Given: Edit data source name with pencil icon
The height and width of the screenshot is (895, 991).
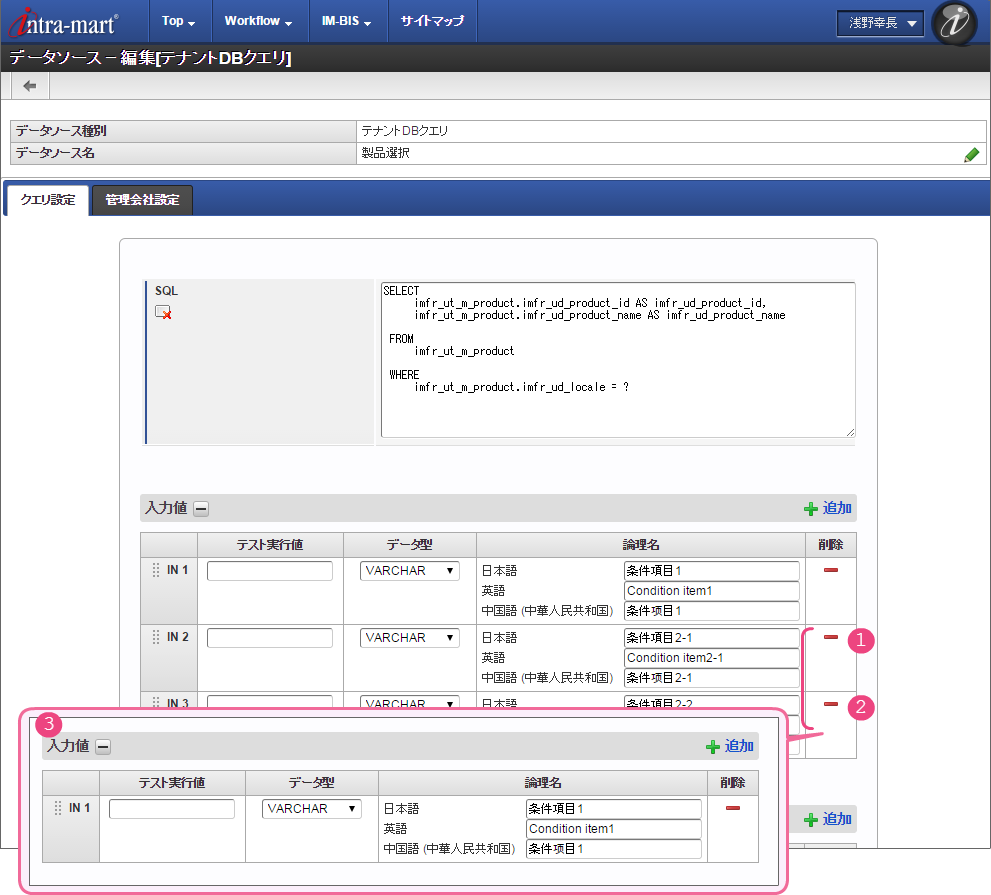Looking at the screenshot, I should (x=971, y=154).
